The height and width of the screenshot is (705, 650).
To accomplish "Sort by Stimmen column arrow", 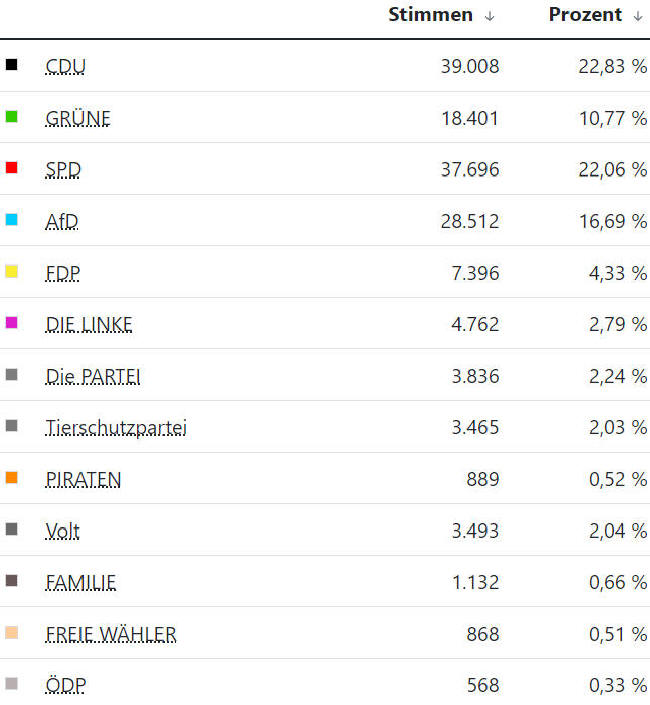I will click(490, 16).
